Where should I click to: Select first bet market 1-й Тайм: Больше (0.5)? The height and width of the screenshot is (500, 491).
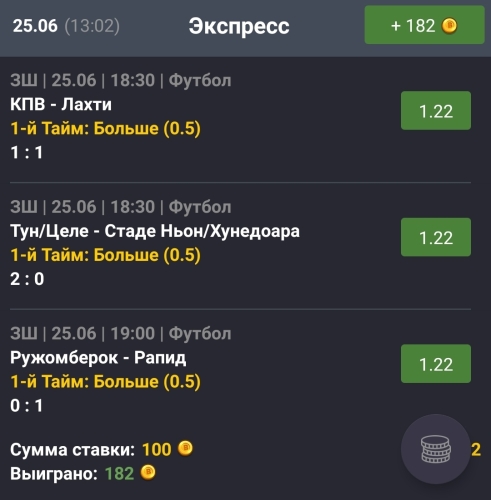pos(106,128)
